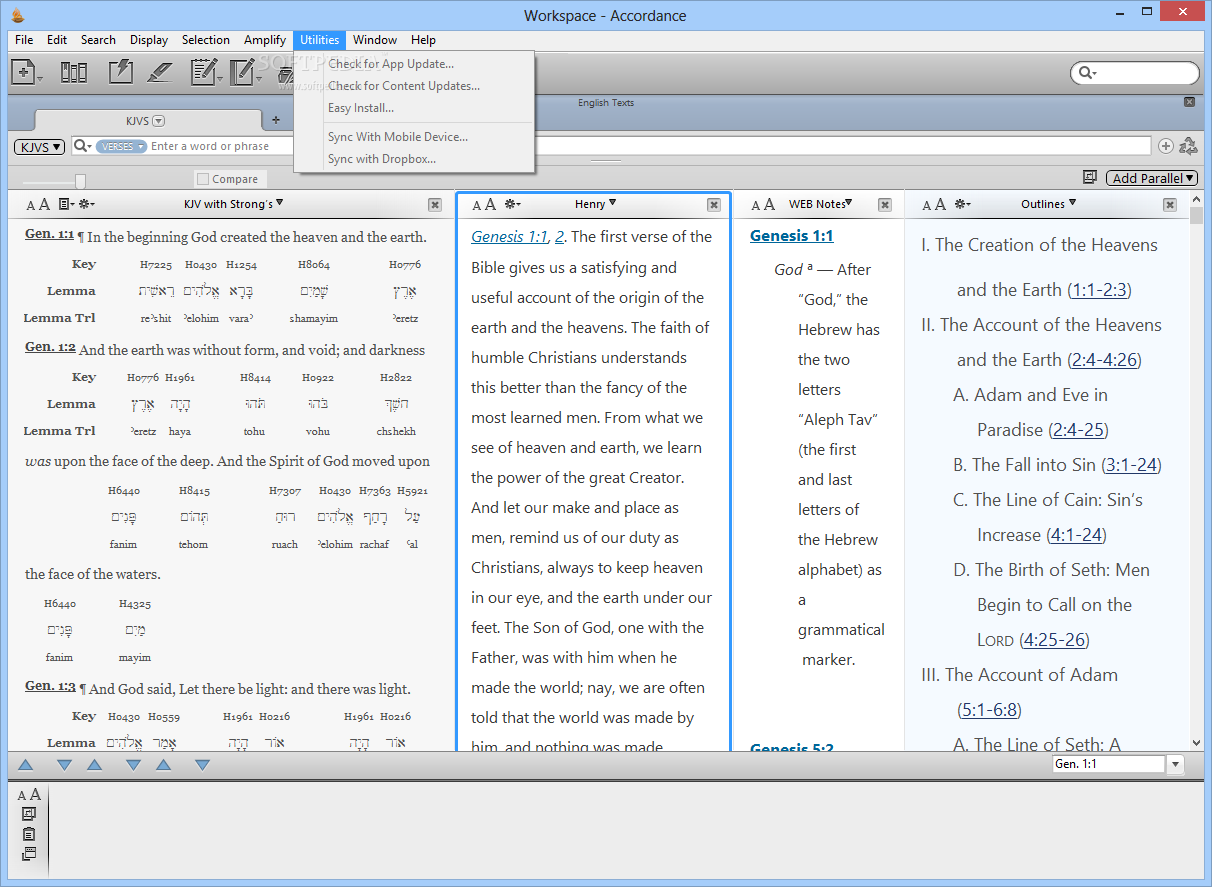Open the Library books icon
The width and height of the screenshot is (1212, 887).
(73, 72)
